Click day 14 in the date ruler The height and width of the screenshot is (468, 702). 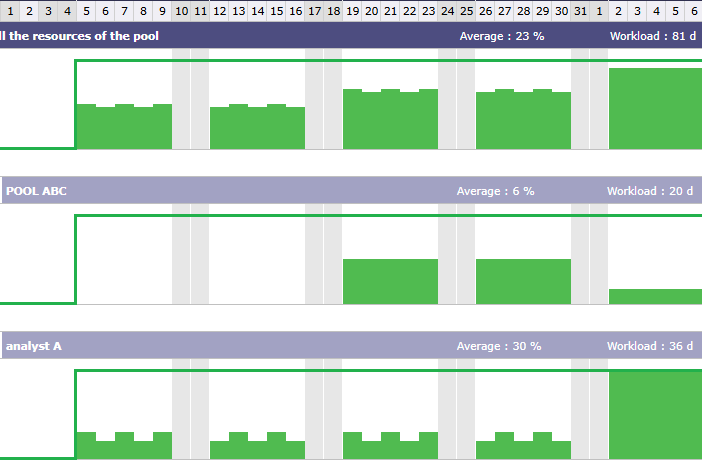coord(257,11)
